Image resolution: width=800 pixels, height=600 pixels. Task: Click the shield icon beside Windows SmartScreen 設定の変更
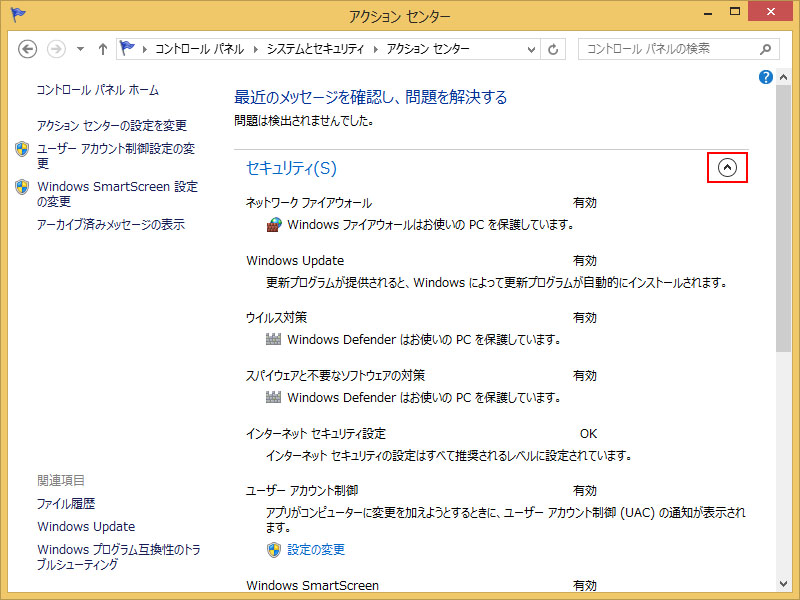(22, 187)
